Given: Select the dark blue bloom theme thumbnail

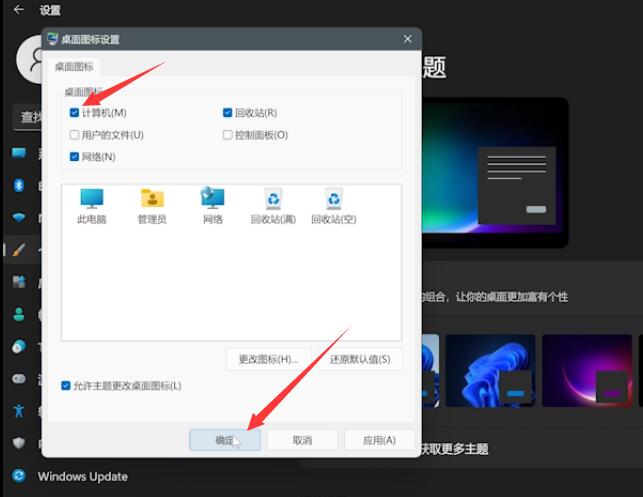Looking at the screenshot, I should point(490,371).
